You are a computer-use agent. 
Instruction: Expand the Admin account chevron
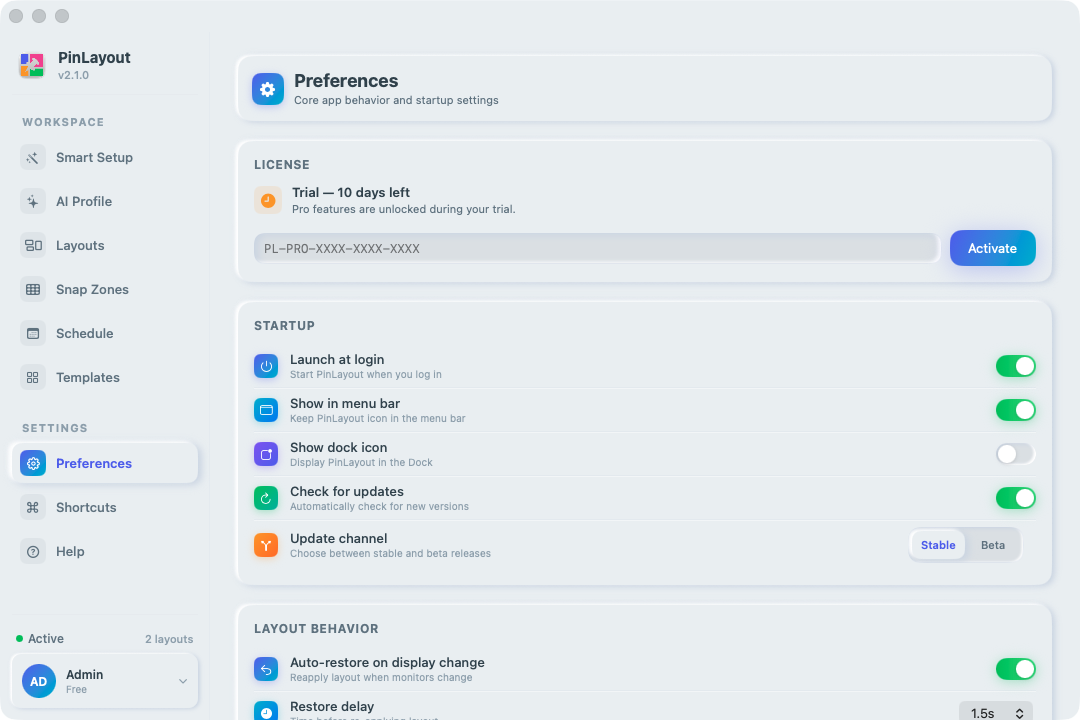point(183,681)
